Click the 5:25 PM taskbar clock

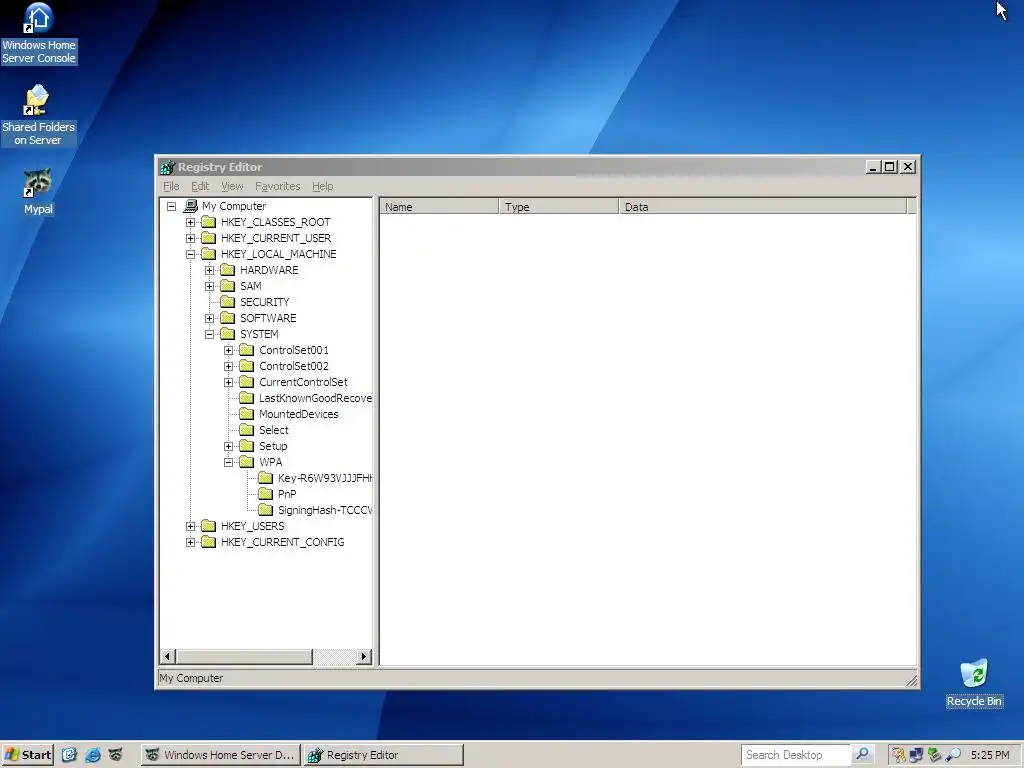(990, 755)
